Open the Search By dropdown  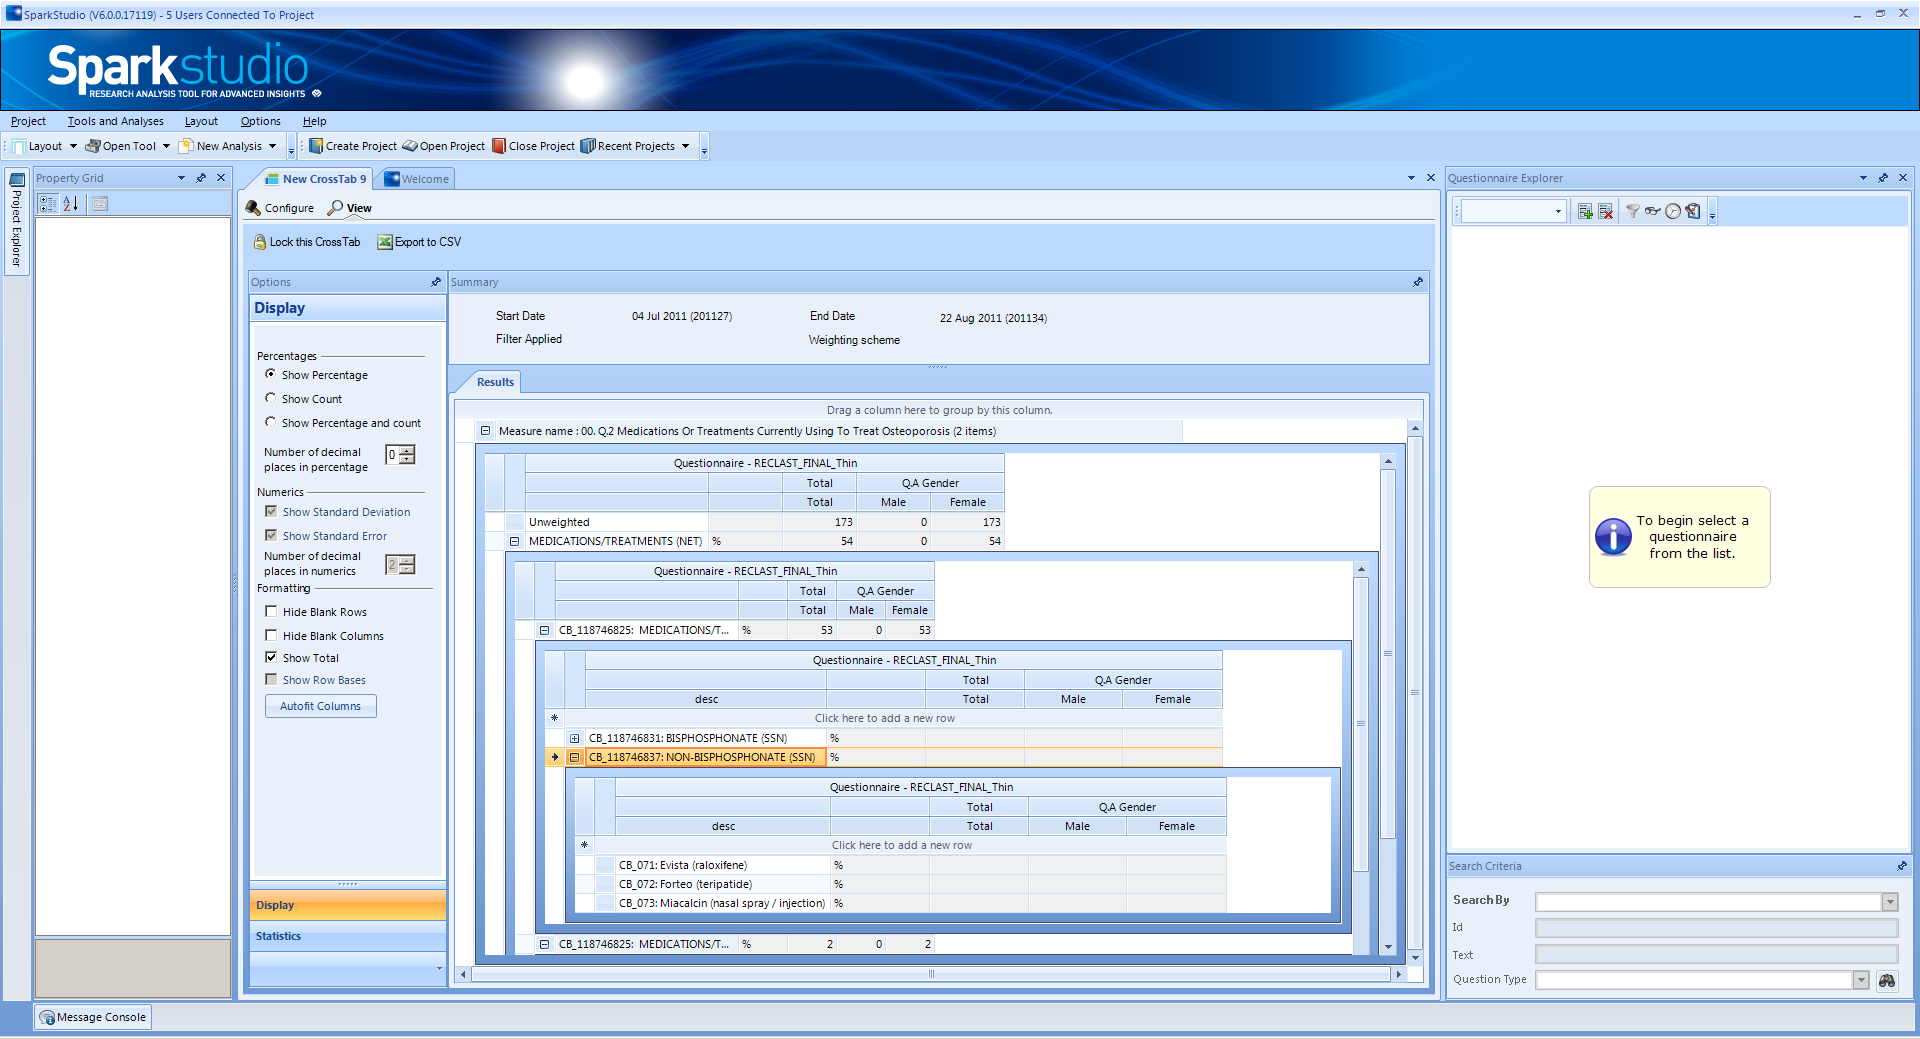pyautogui.click(x=1890, y=902)
